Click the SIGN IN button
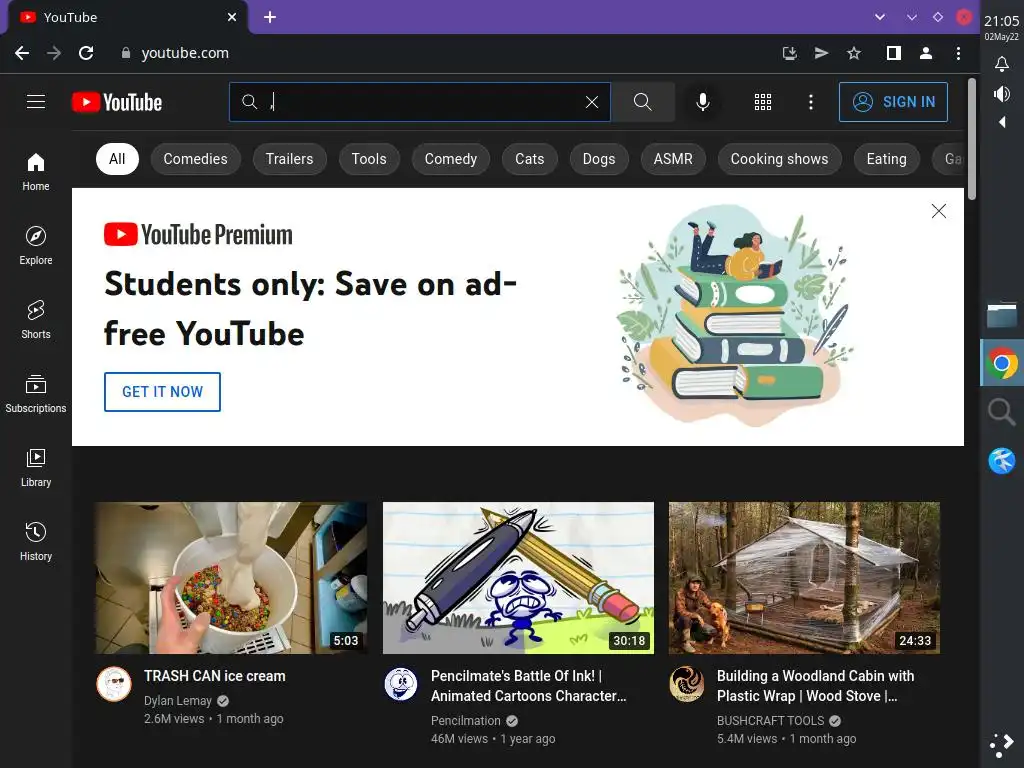The image size is (1024, 768). click(x=893, y=102)
